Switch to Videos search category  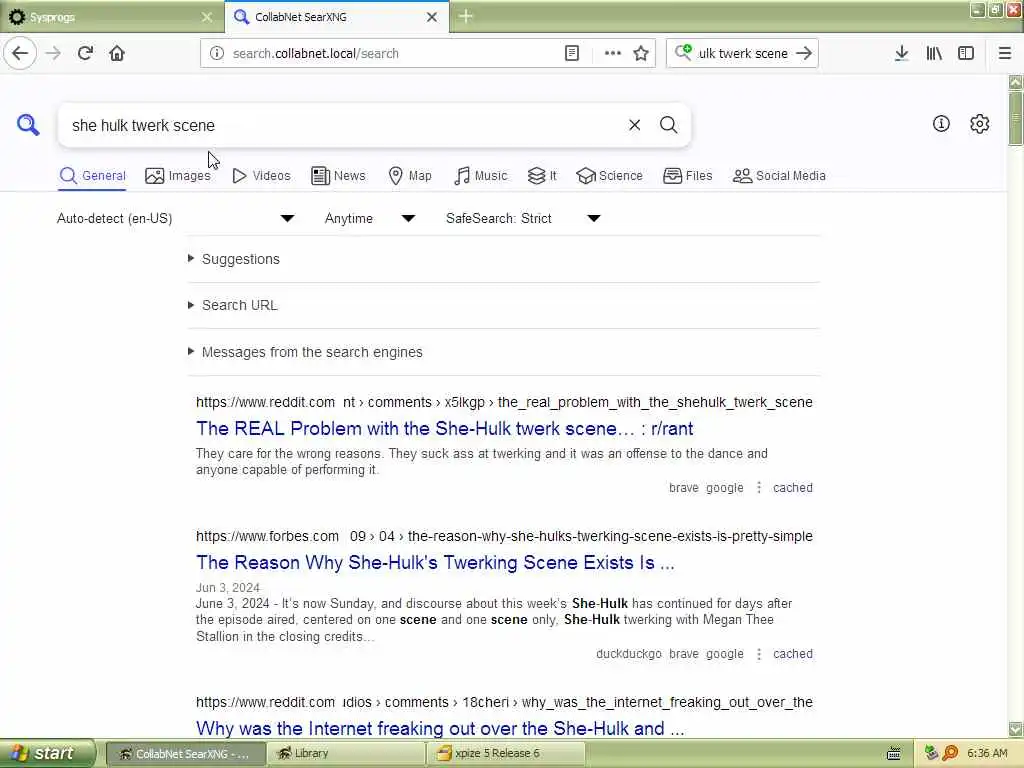pos(261,175)
